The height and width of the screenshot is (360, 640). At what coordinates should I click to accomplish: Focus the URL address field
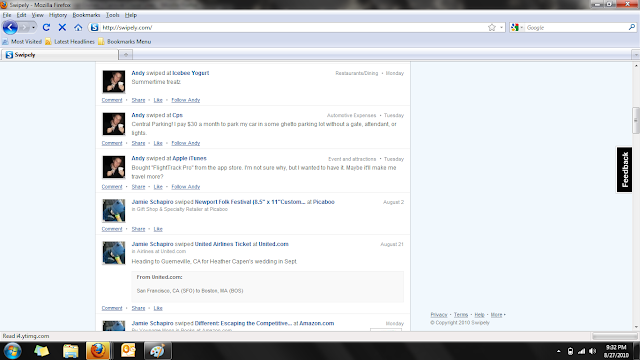coord(293,27)
